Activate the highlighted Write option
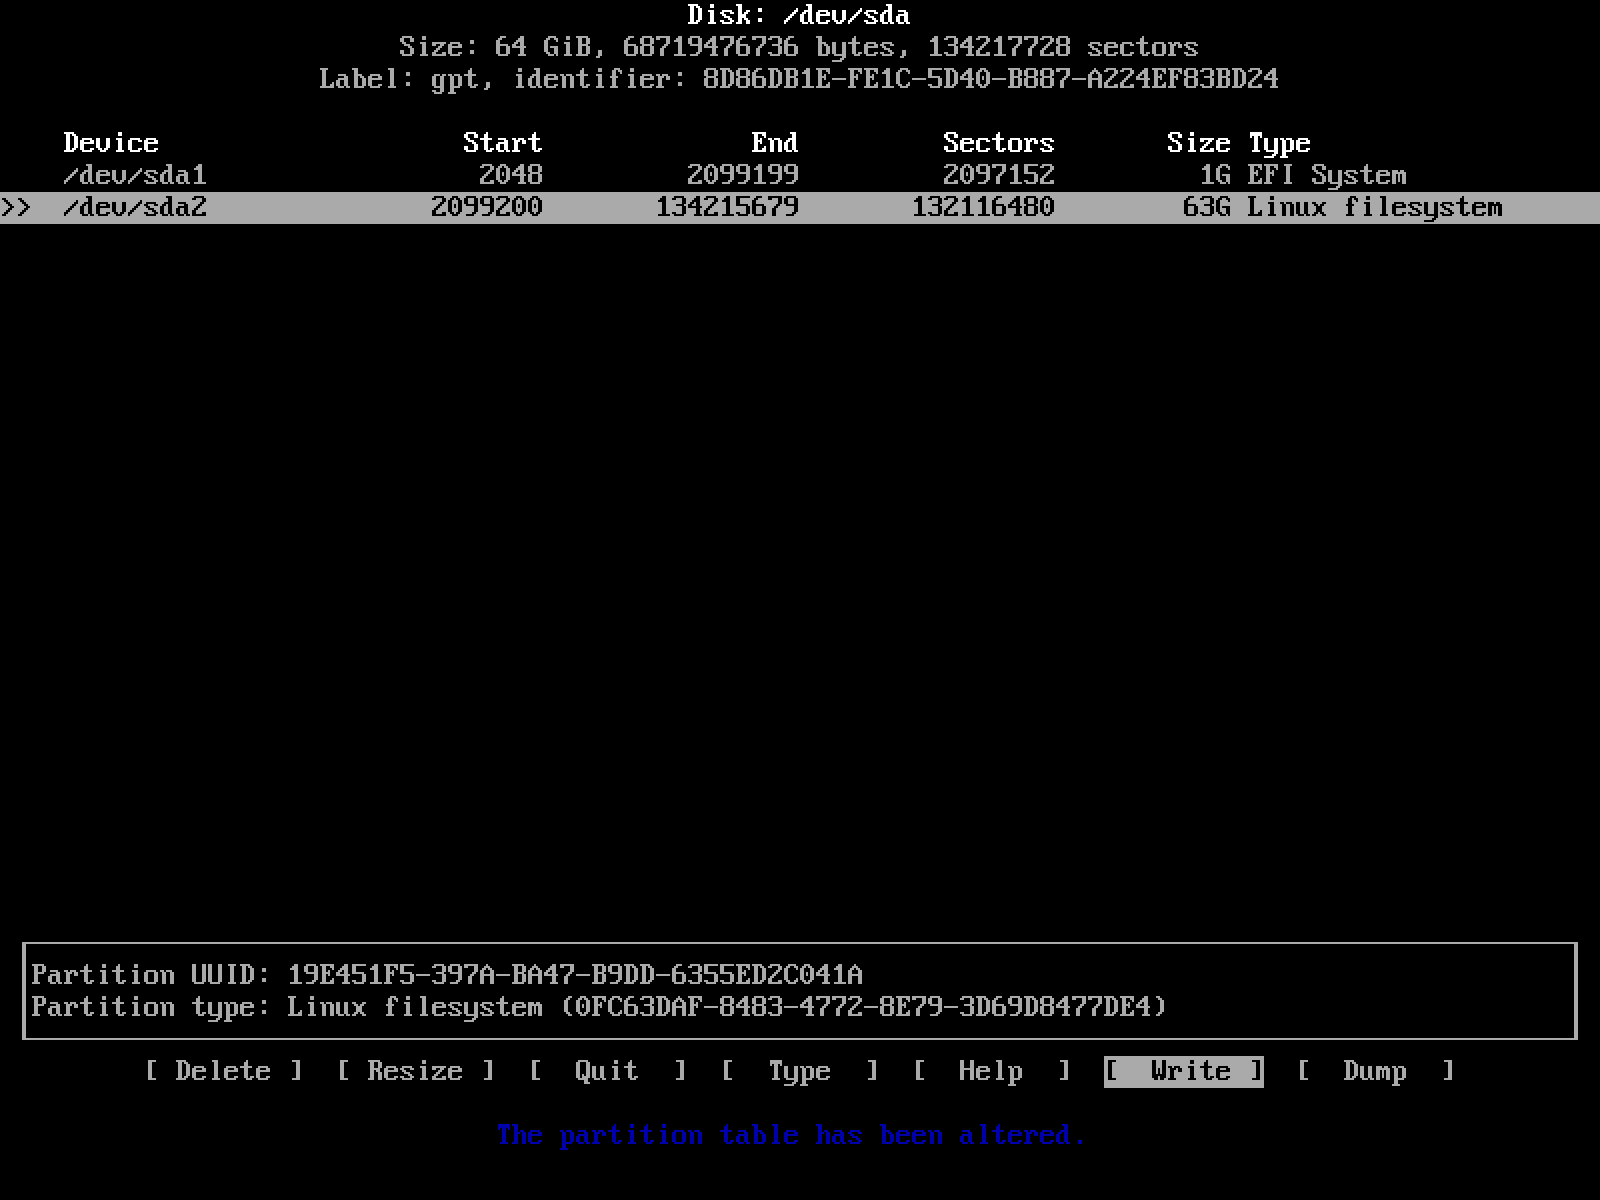The width and height of the screenshot is (1600, 1200). pyautogui.click(x=1184, y=1071)
